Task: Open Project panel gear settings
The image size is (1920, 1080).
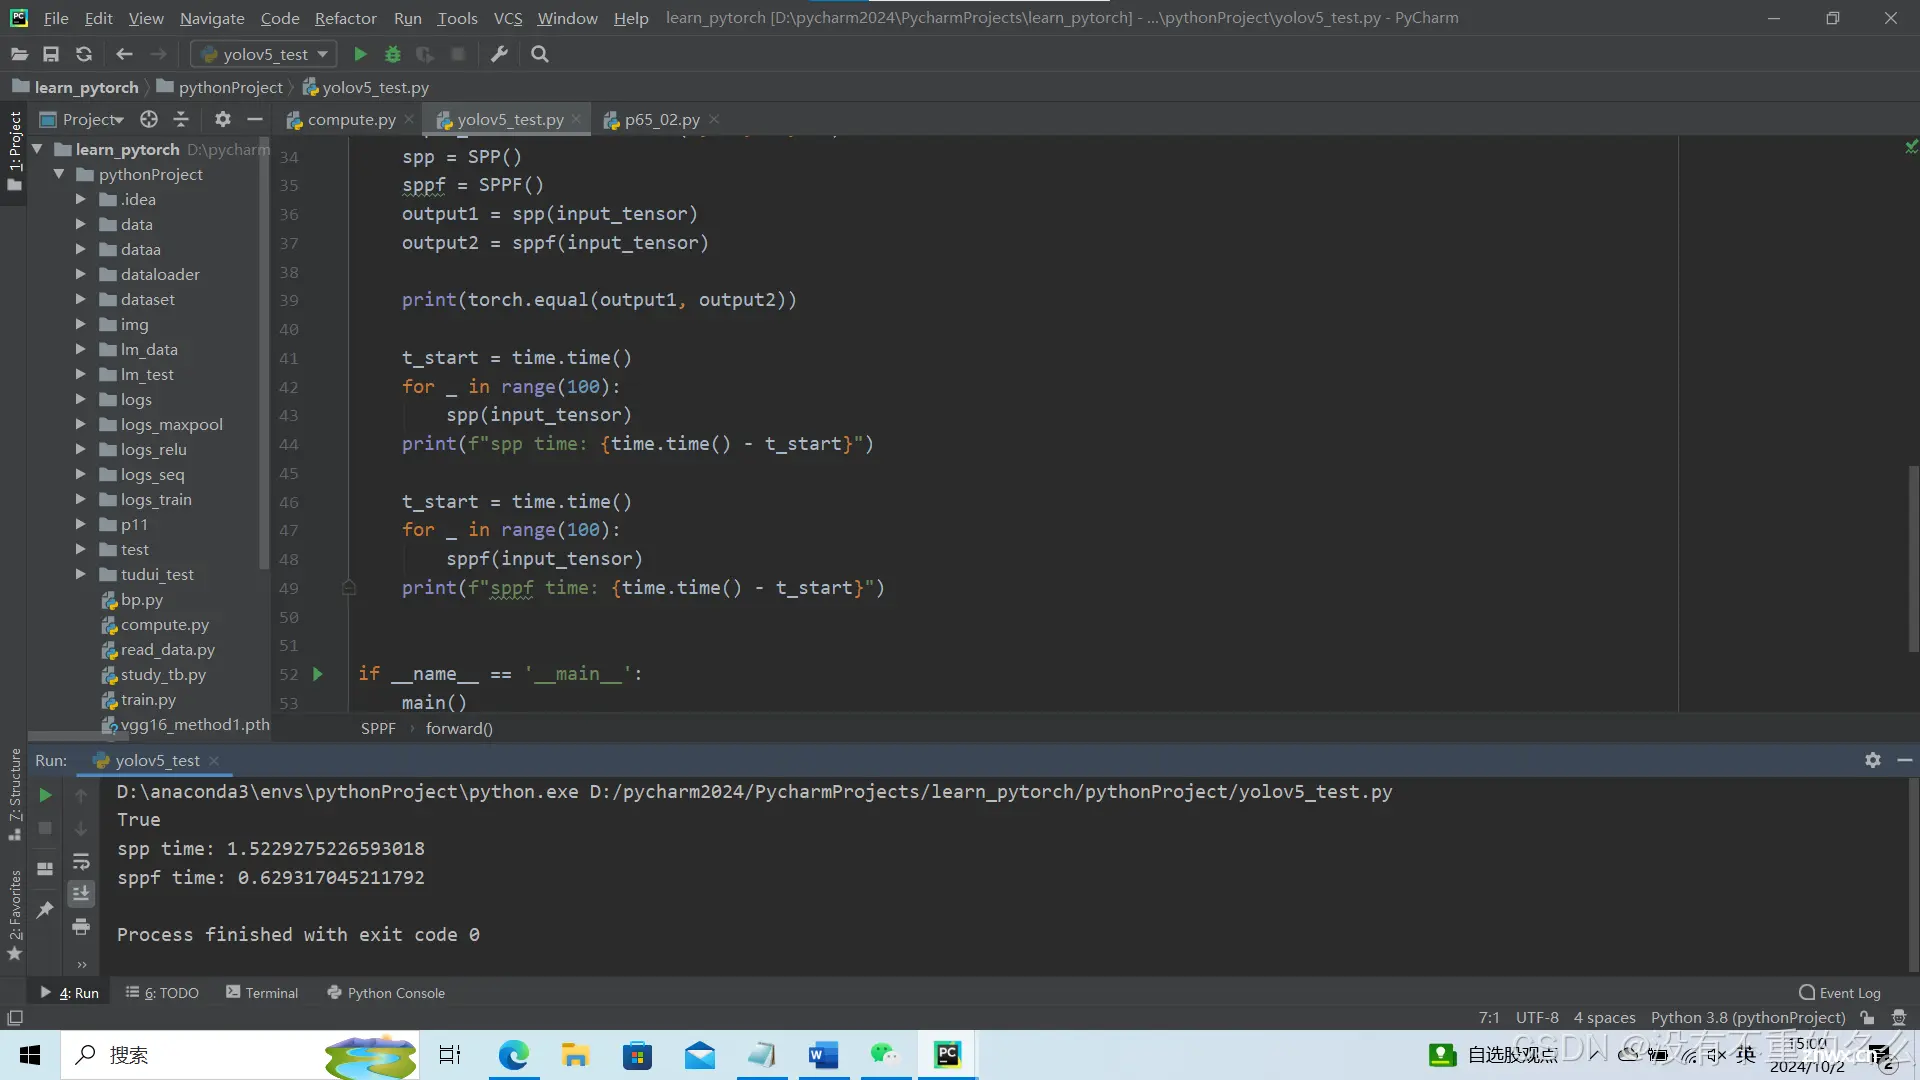Action: click(223, 119)
